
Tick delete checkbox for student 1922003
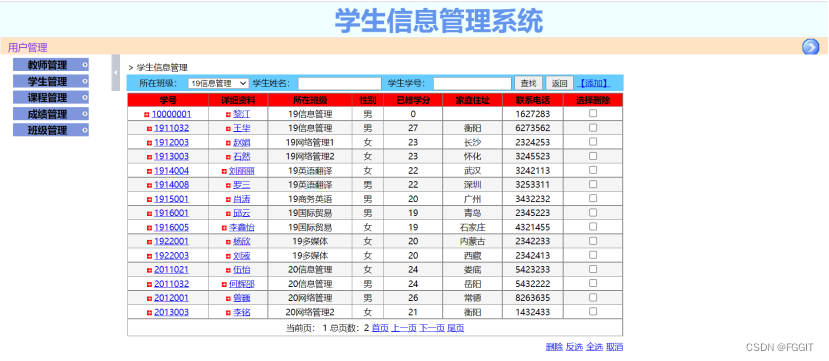coord(593,255)
